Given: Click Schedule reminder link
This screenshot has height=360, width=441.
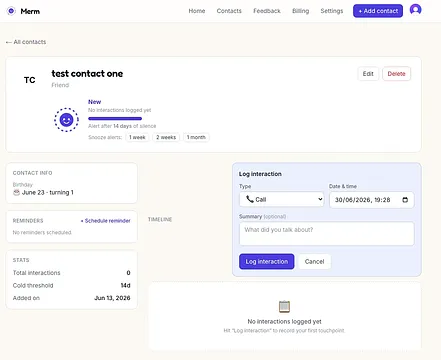Looking at the screenshot, I should click(x=105, y=221).
